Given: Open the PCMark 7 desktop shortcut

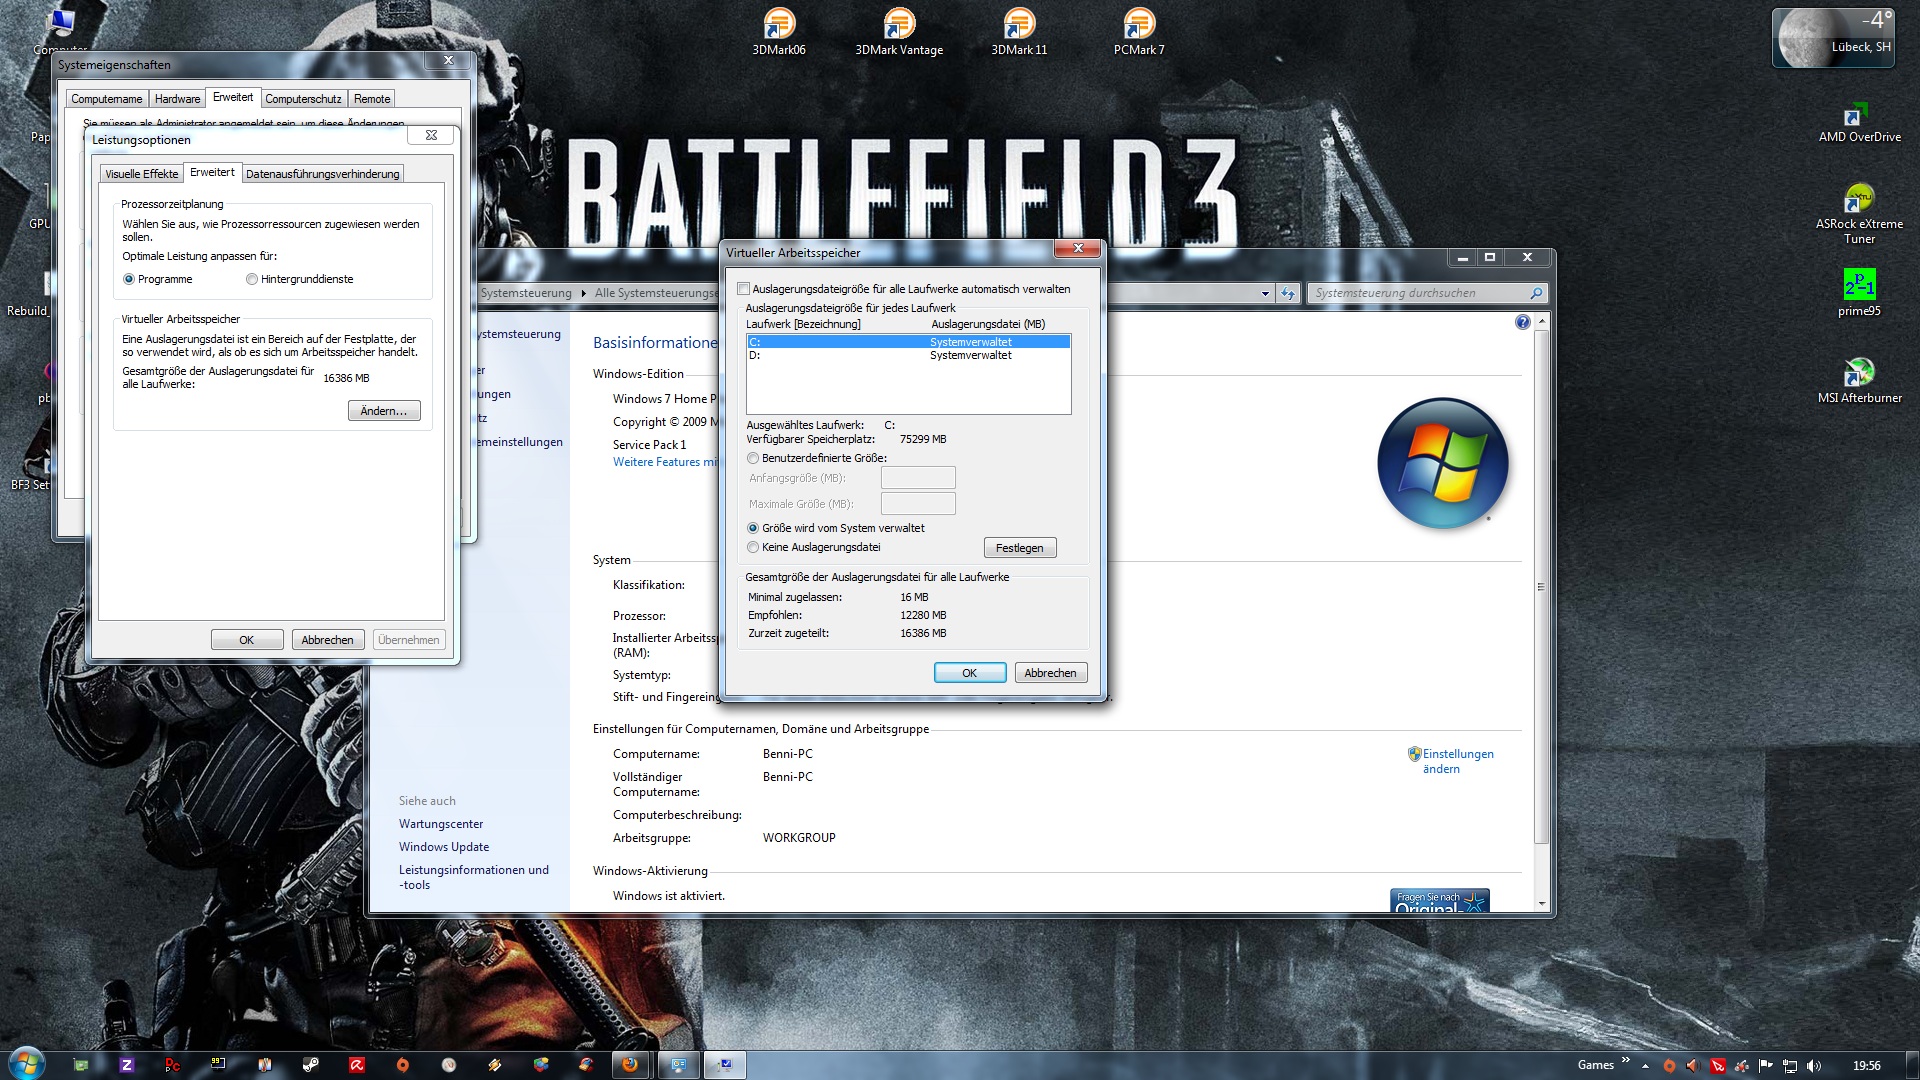Looking at the screenshot, I should (x=1139, y=32).
